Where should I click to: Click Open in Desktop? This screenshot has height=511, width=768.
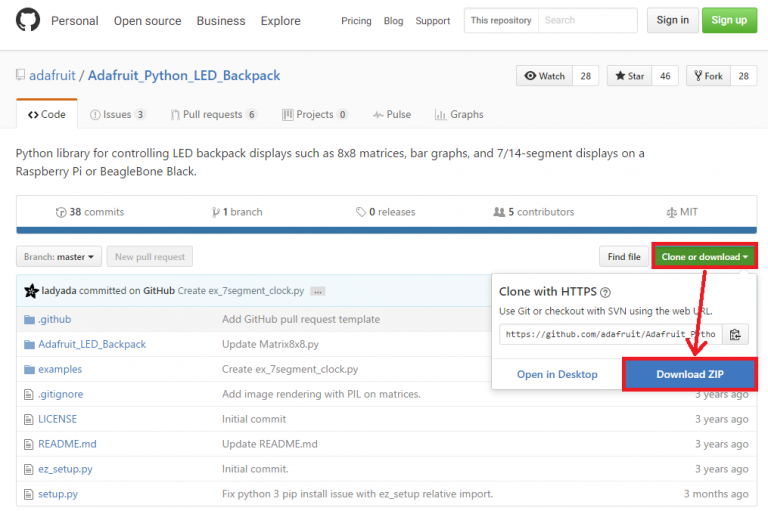pos(557,374)
